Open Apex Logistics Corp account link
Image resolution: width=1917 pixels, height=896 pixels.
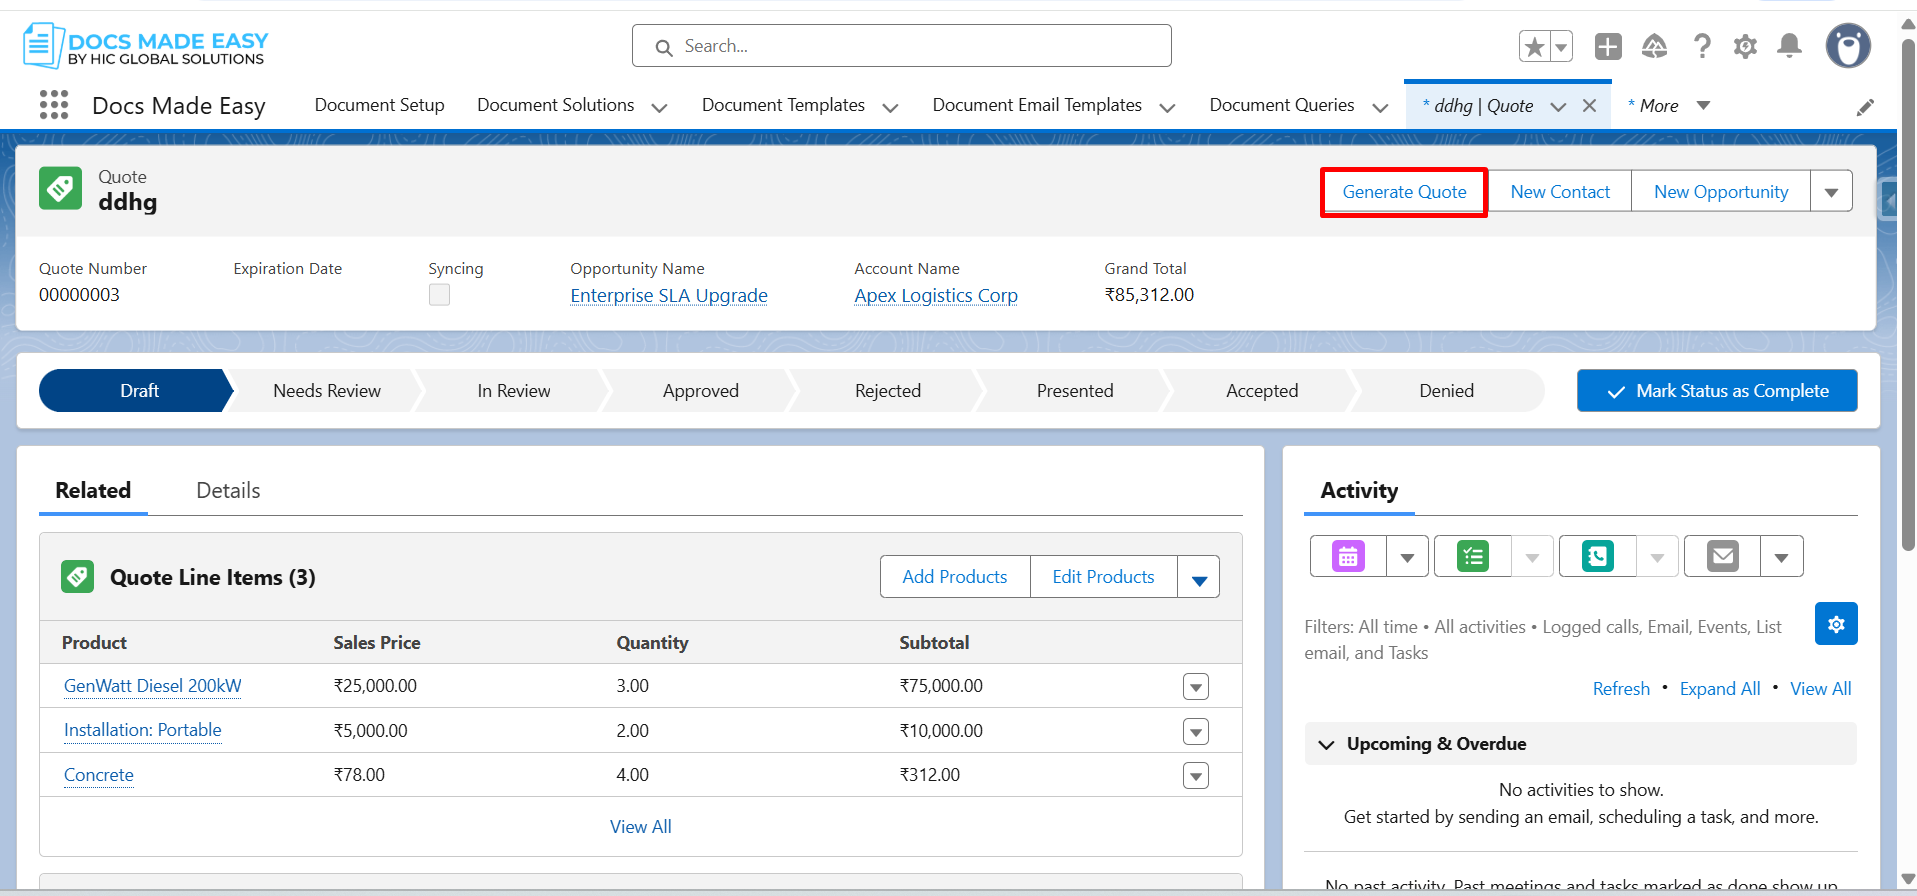point(935,296)
